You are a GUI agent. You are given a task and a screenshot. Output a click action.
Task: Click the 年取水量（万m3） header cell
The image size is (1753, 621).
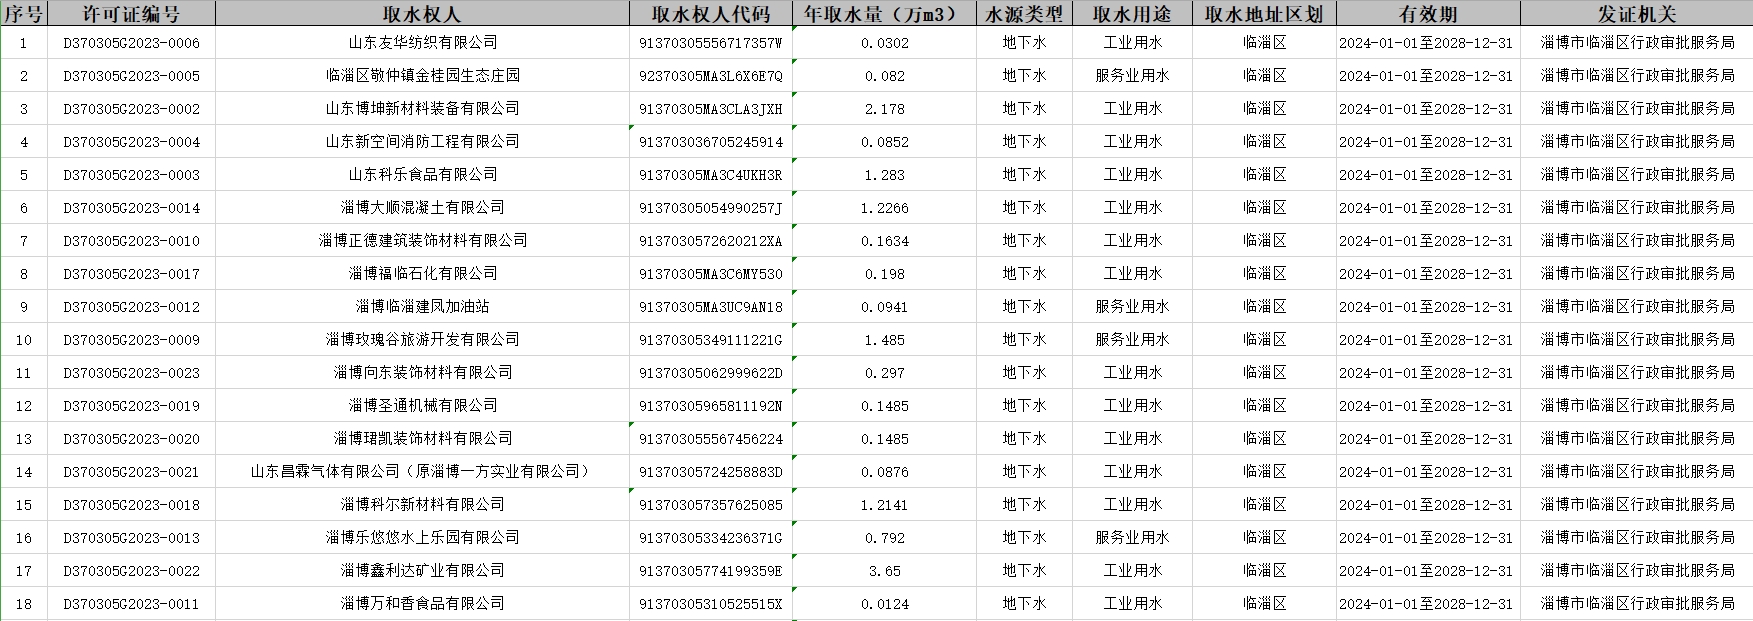coord(884,14)
